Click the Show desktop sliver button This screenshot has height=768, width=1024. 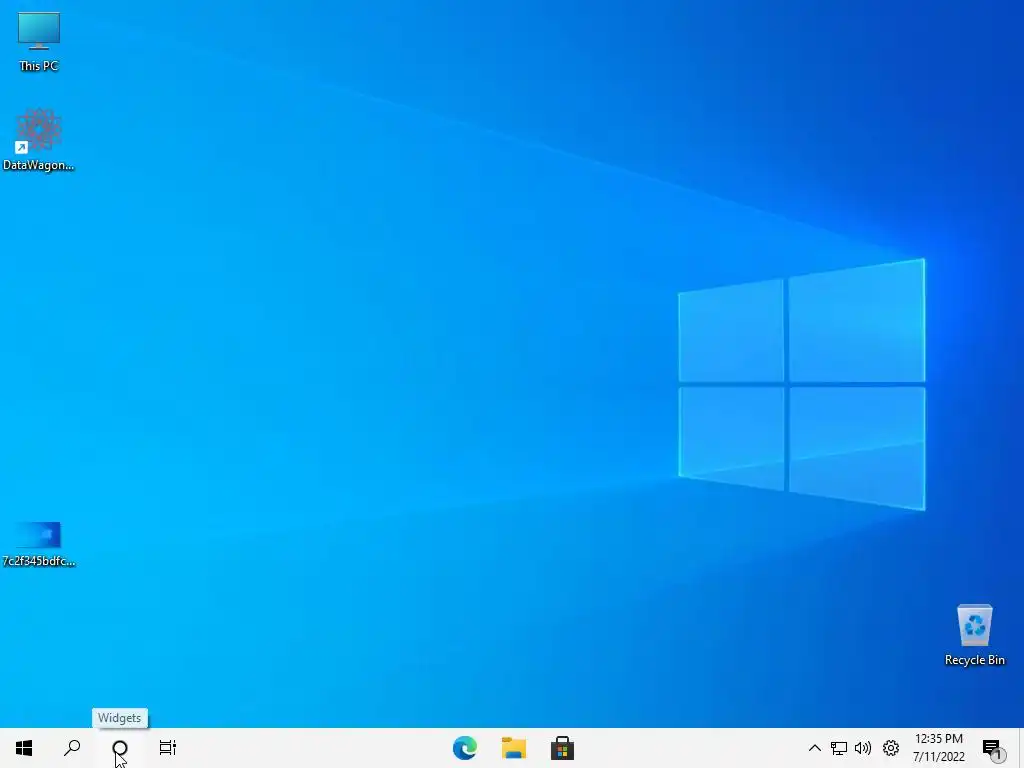click(1021, 748)
